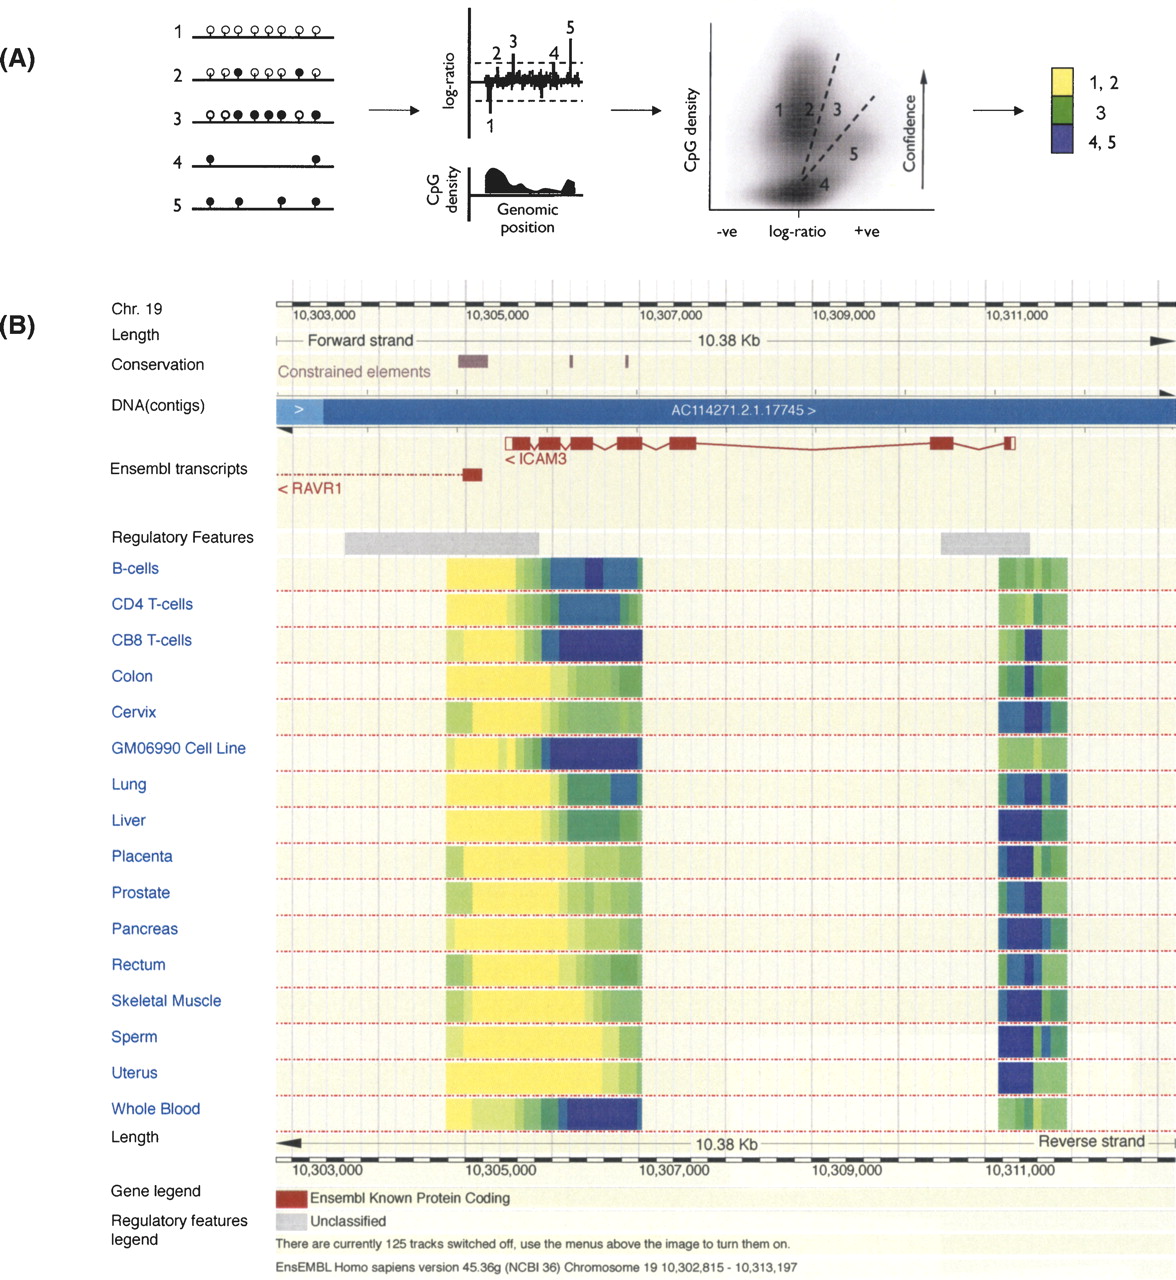
Task: Click the '>' arrow on the DNA contig bar
Action: [299, 410]
